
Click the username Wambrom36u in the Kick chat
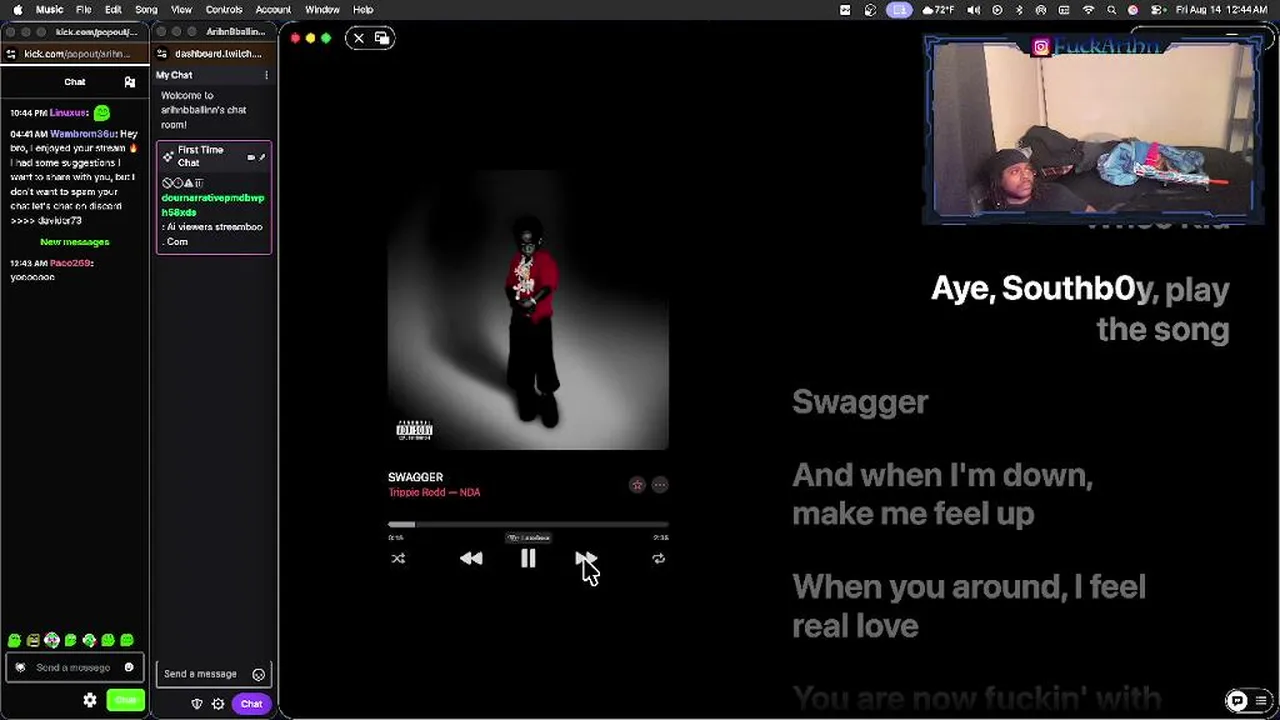(83, 134)
